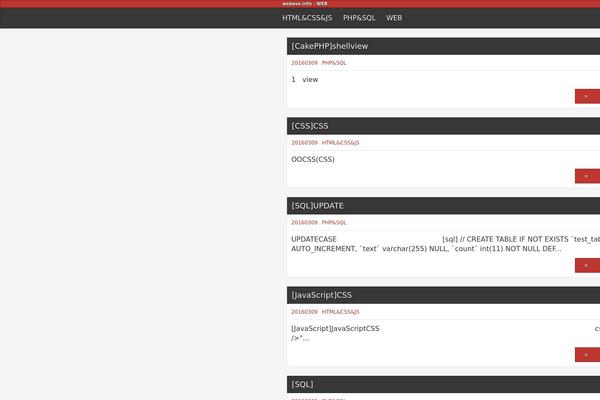Click the red read-more arrow under [SQL]UPDATE
The image size is (600, 400).
587,265
